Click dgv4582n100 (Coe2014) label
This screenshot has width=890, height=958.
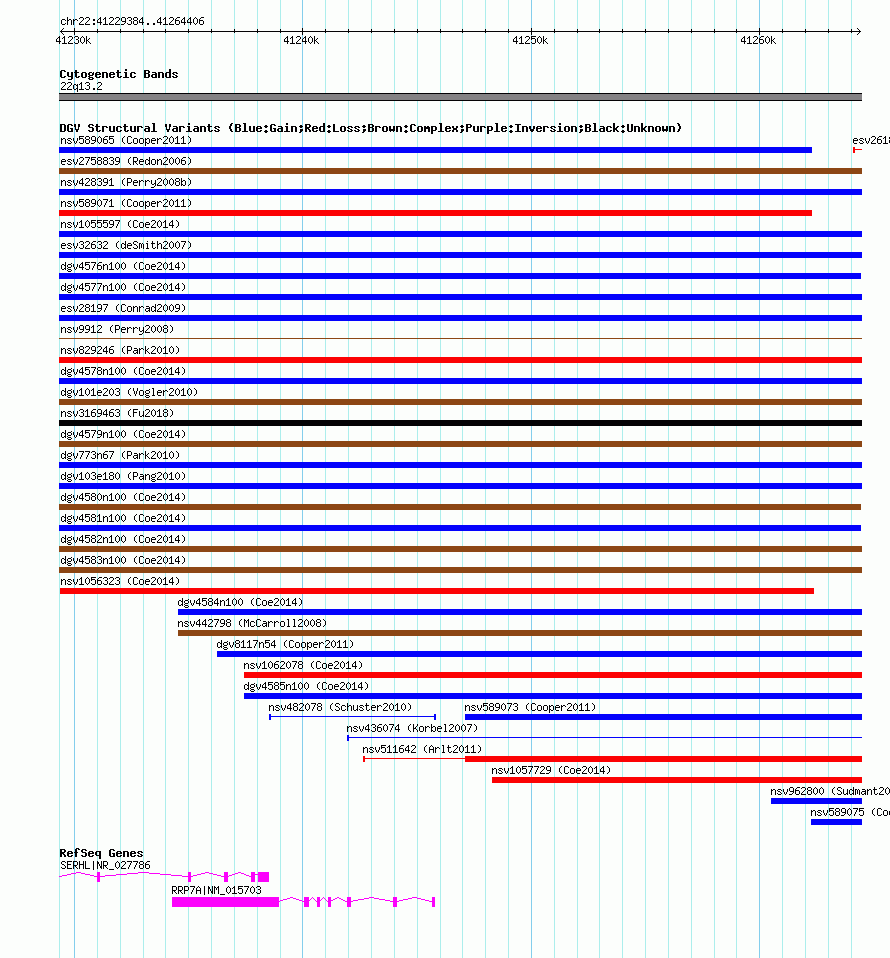tap(123, 539)
